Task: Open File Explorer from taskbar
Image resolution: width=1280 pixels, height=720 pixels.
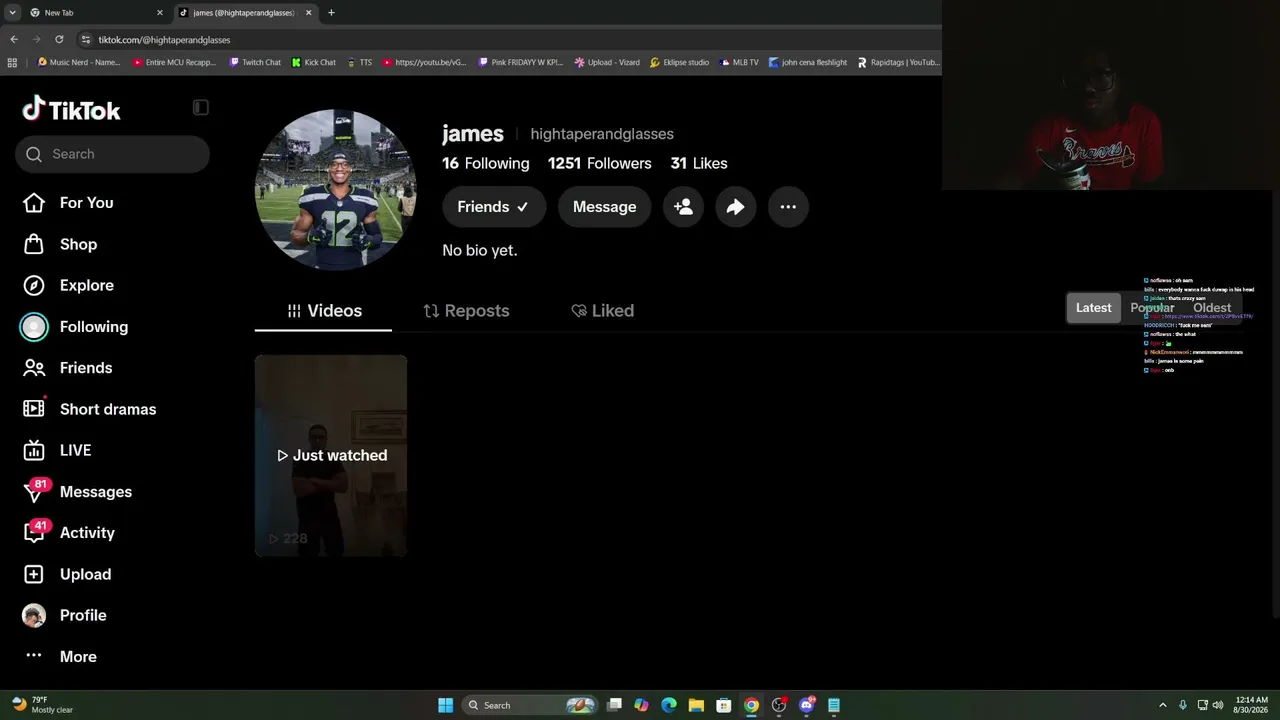Action: (x=696, y=705)
